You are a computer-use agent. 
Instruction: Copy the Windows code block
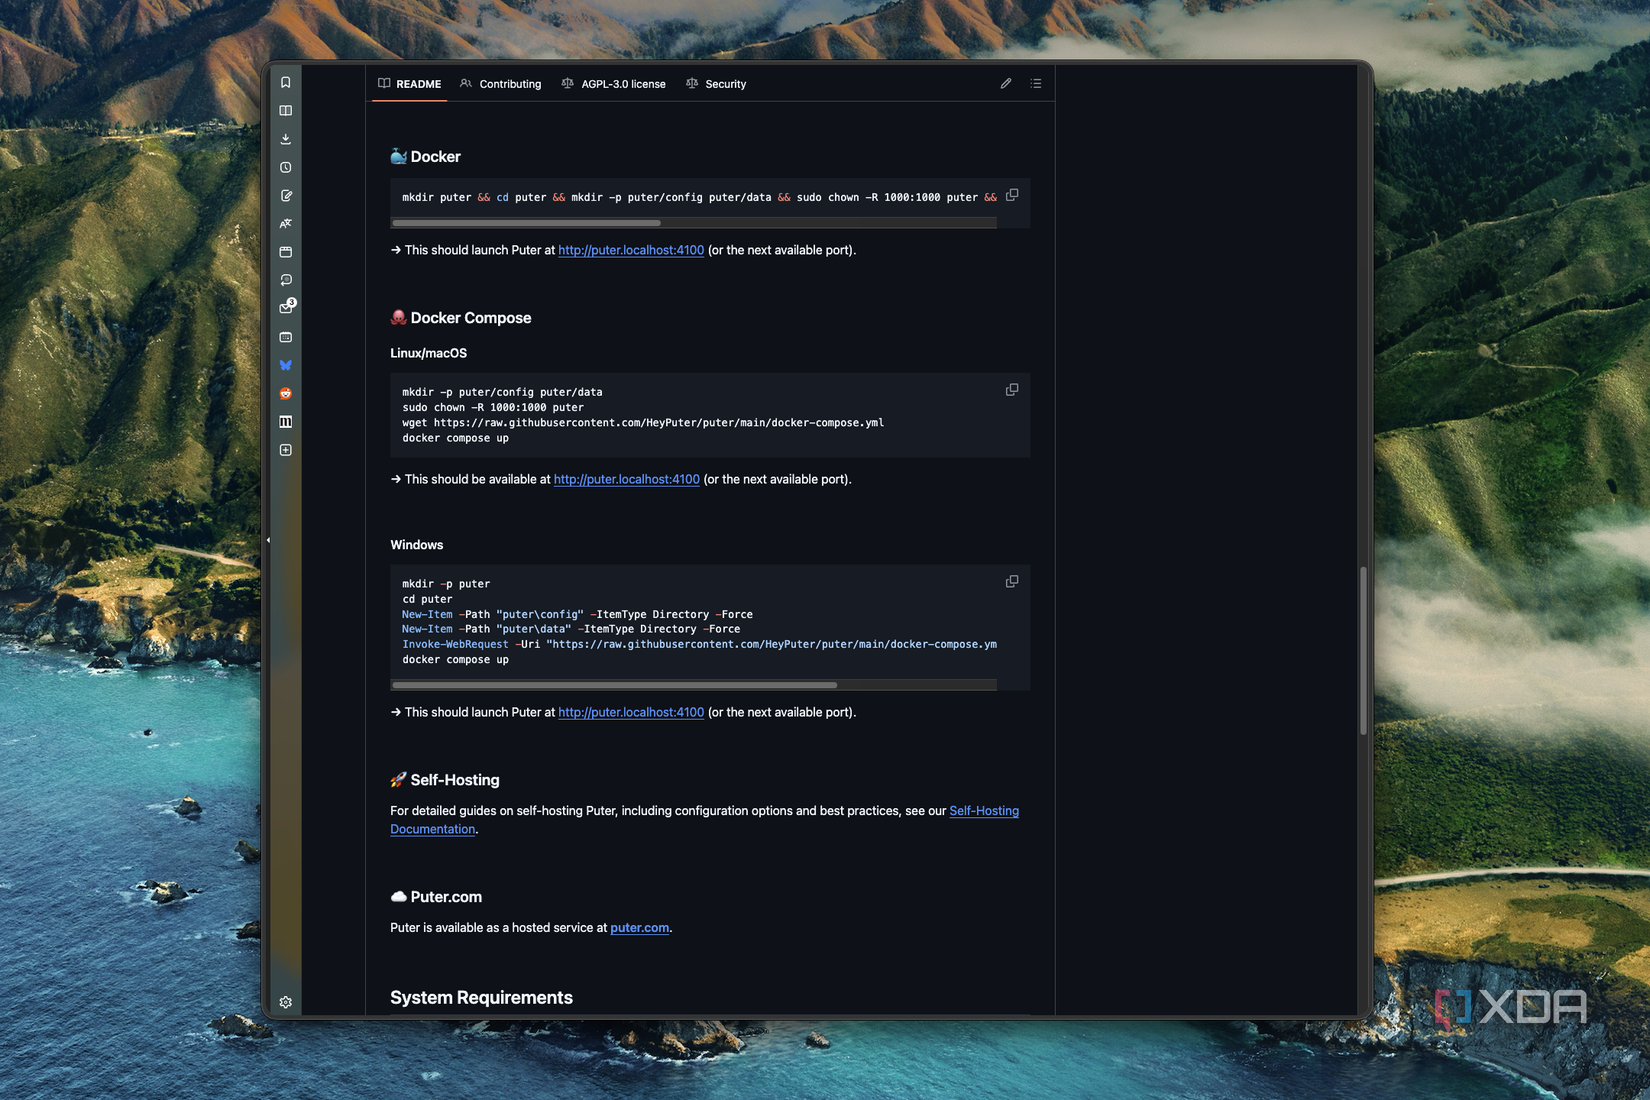tap(1012, 582)
